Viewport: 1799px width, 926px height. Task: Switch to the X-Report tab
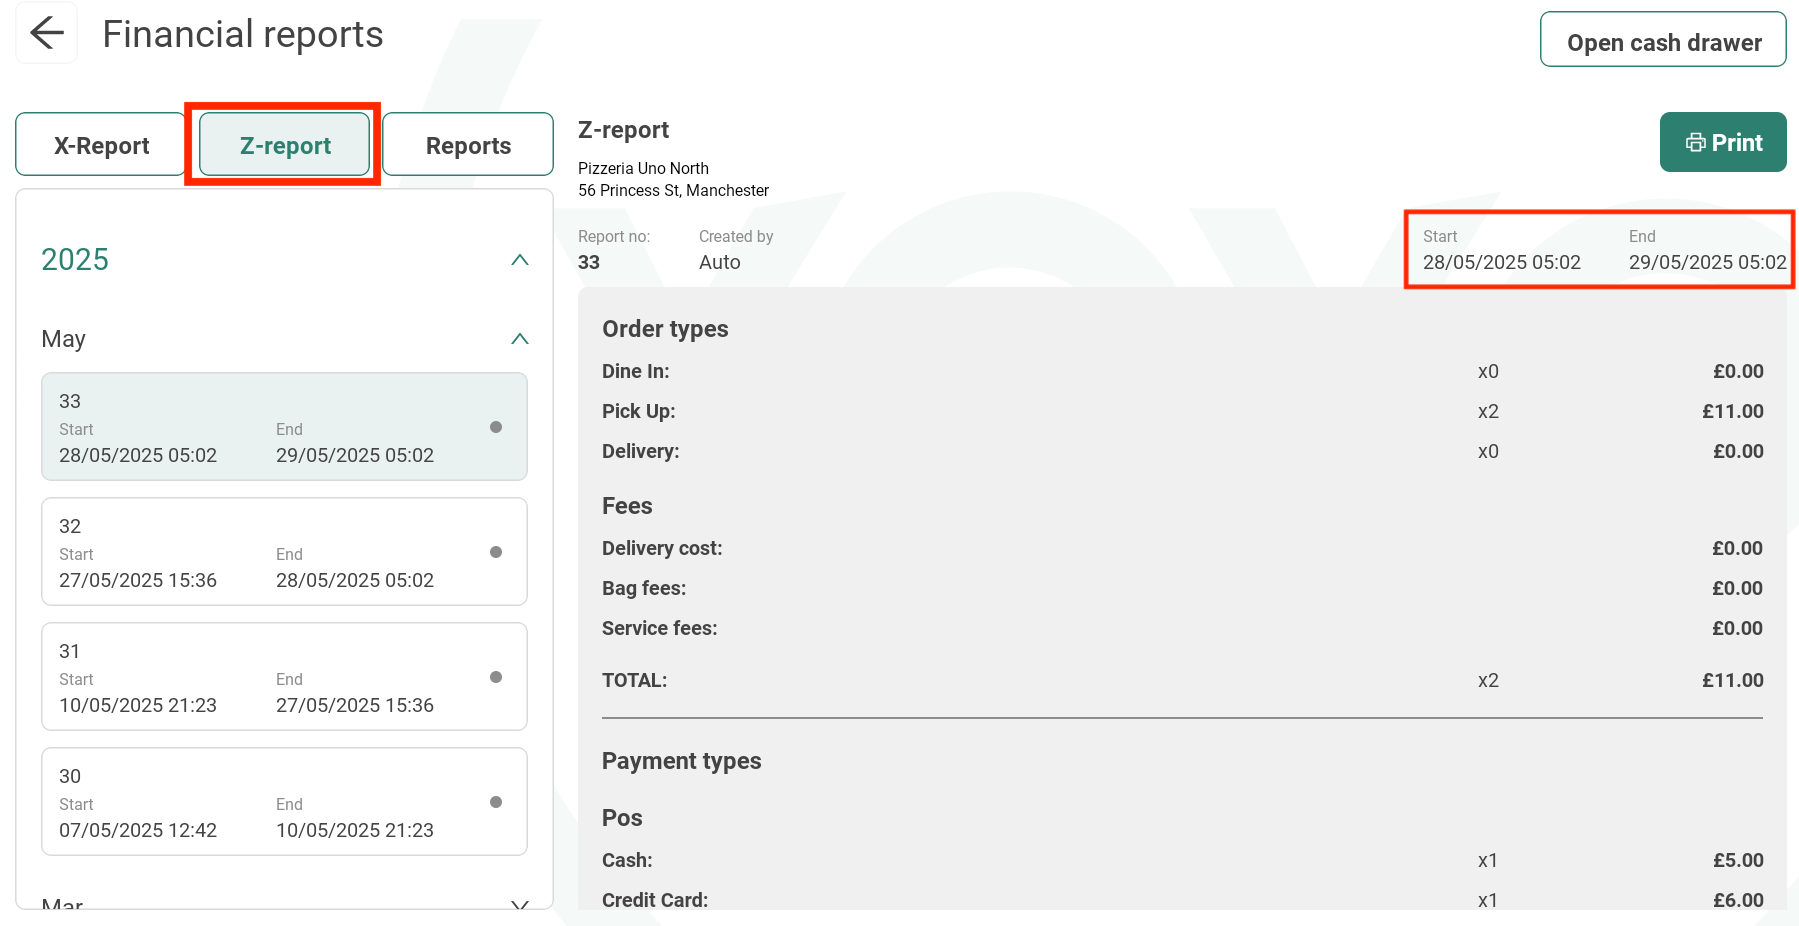(x=101, y=145)
